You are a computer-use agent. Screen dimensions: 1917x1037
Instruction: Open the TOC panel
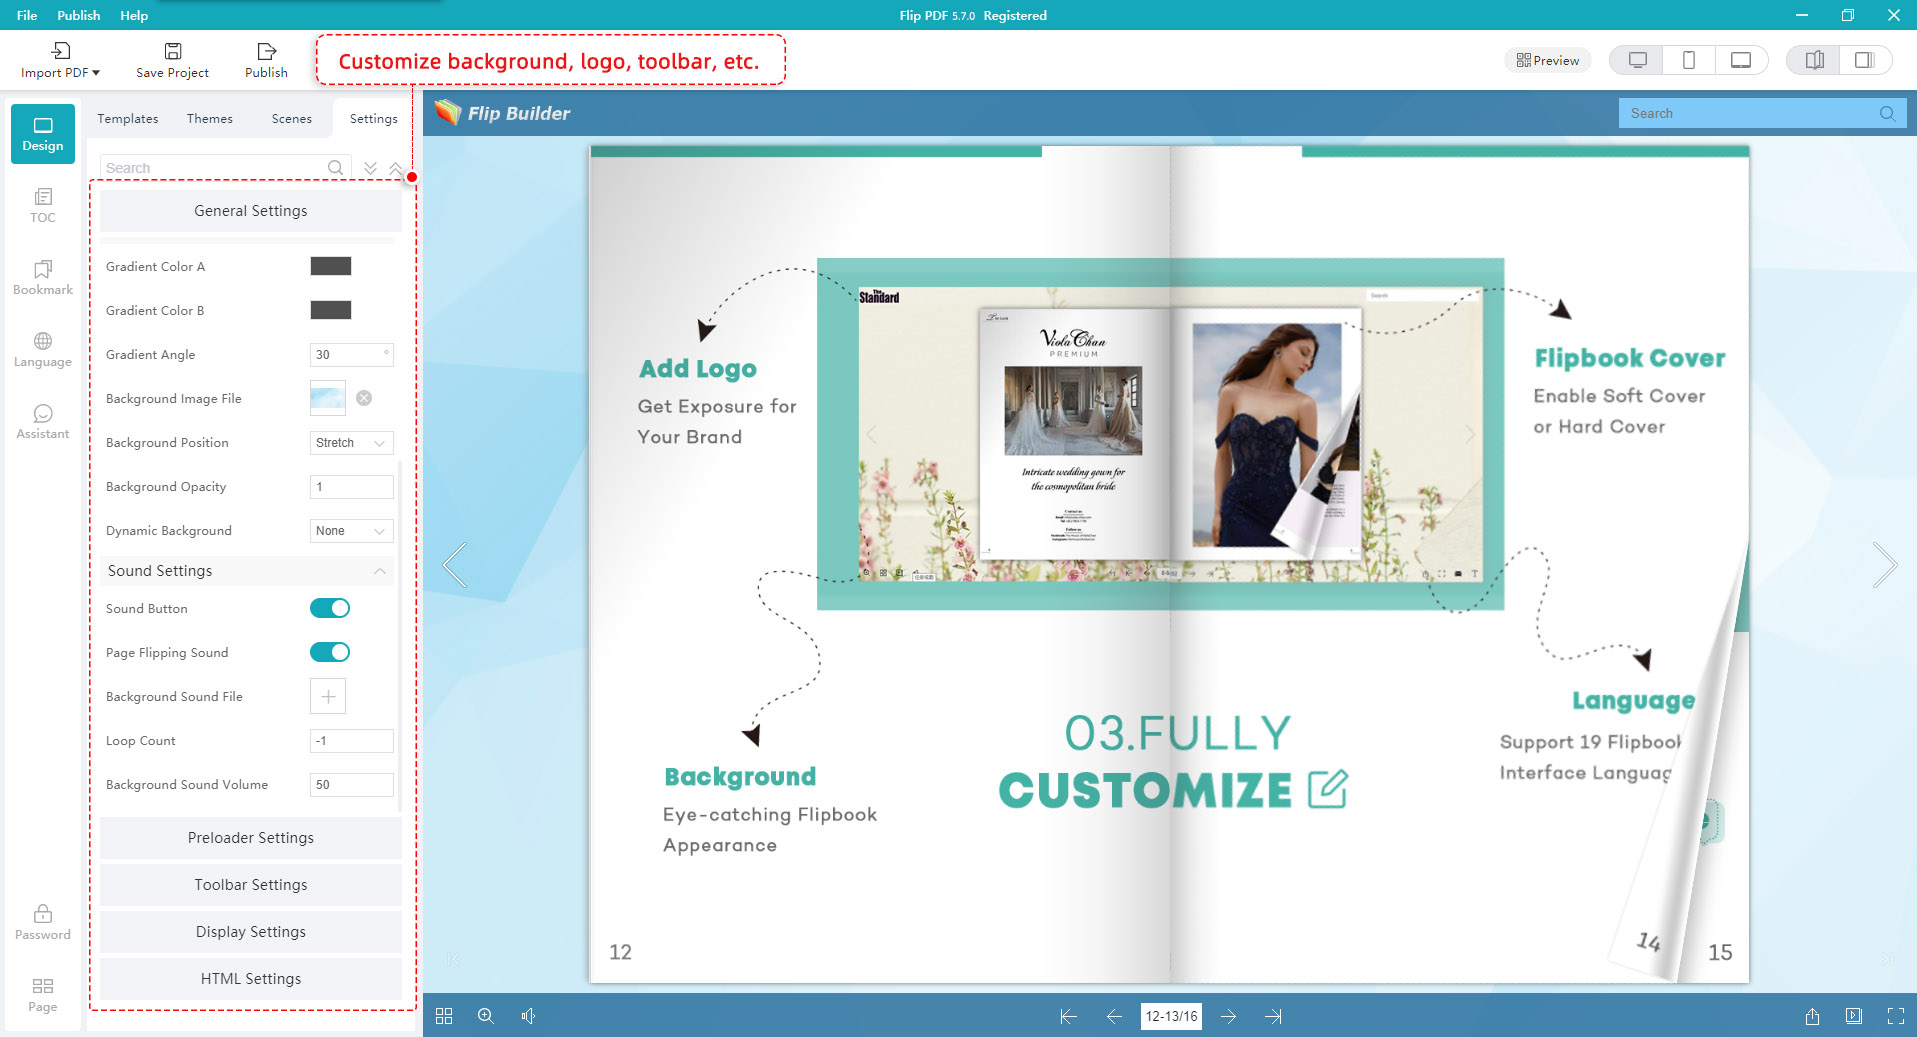(x=42, y=205)
